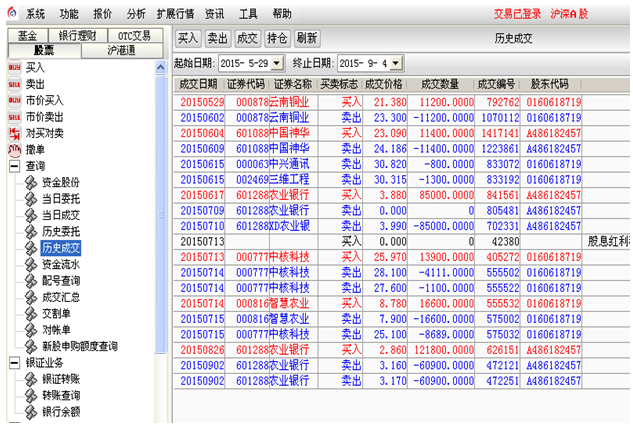Open the 扩展行情 menu

[176, 14]
